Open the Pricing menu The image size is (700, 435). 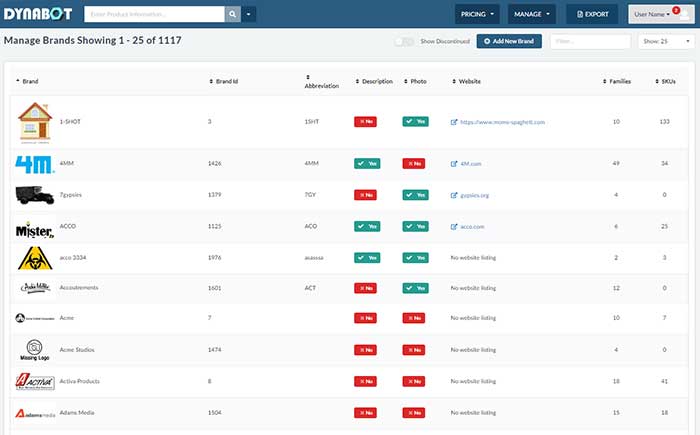click(x=477, y=14)
